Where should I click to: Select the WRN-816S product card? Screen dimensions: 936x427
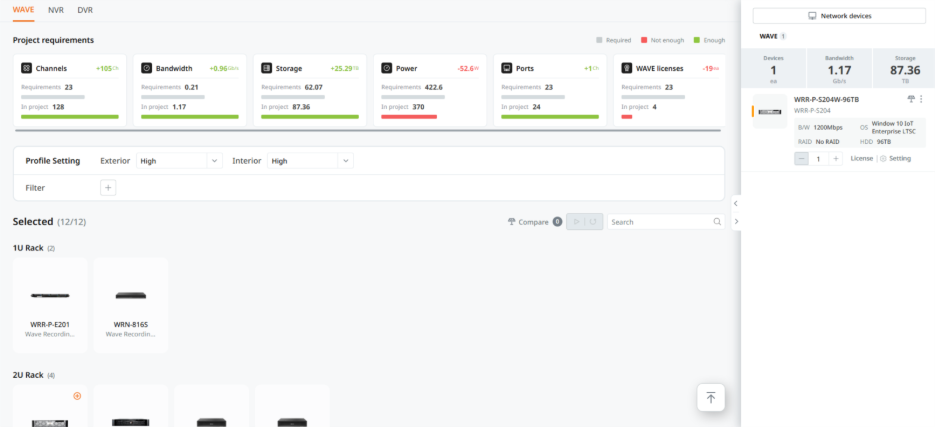click(x=130, y=305)
